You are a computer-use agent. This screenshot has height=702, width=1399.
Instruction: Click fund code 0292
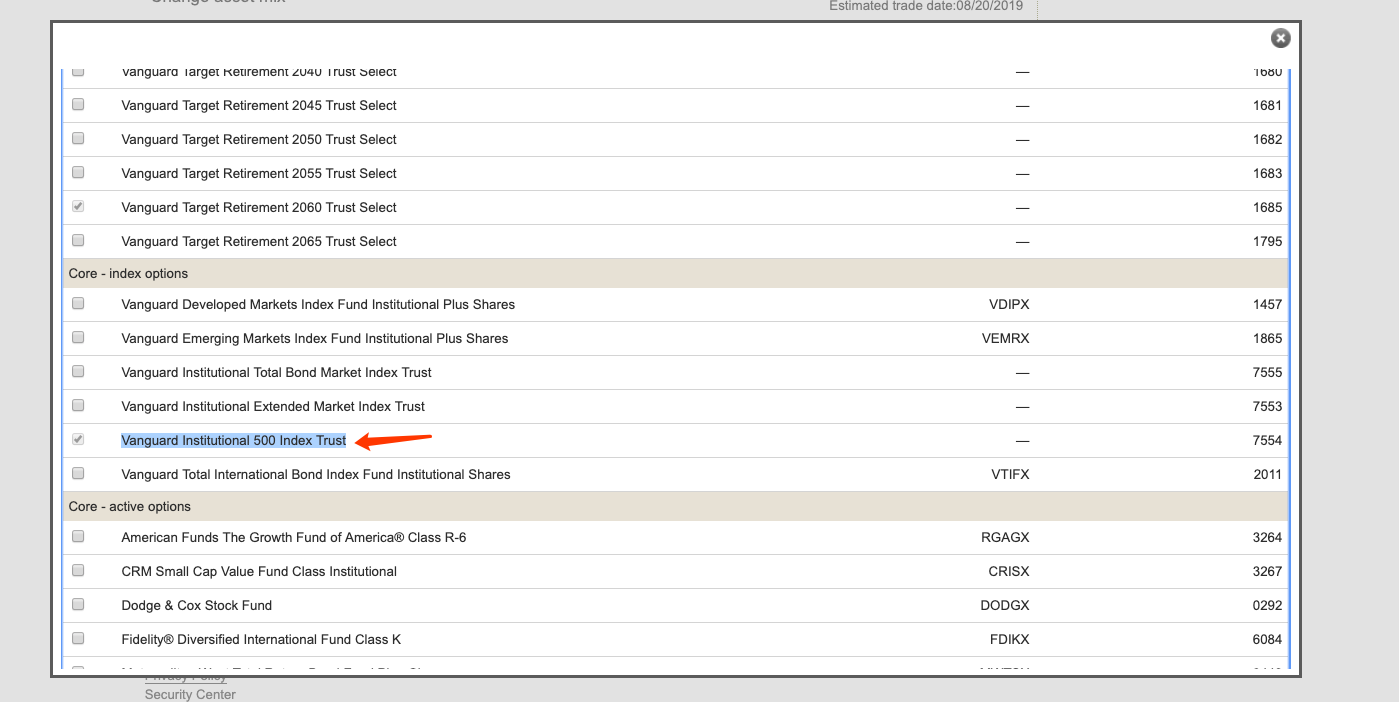[x=1267, y=605]
